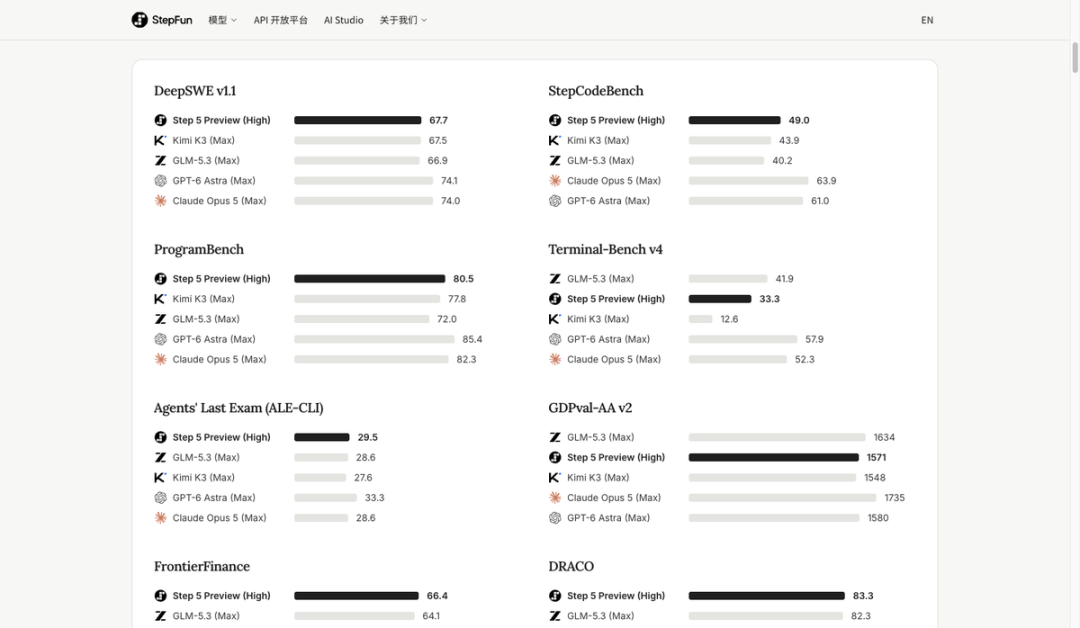This screenshot has height=628, width=1080.
Task: Click GPT-6 Astra icon in ProgramBench chart
Action: pos(160,339)
